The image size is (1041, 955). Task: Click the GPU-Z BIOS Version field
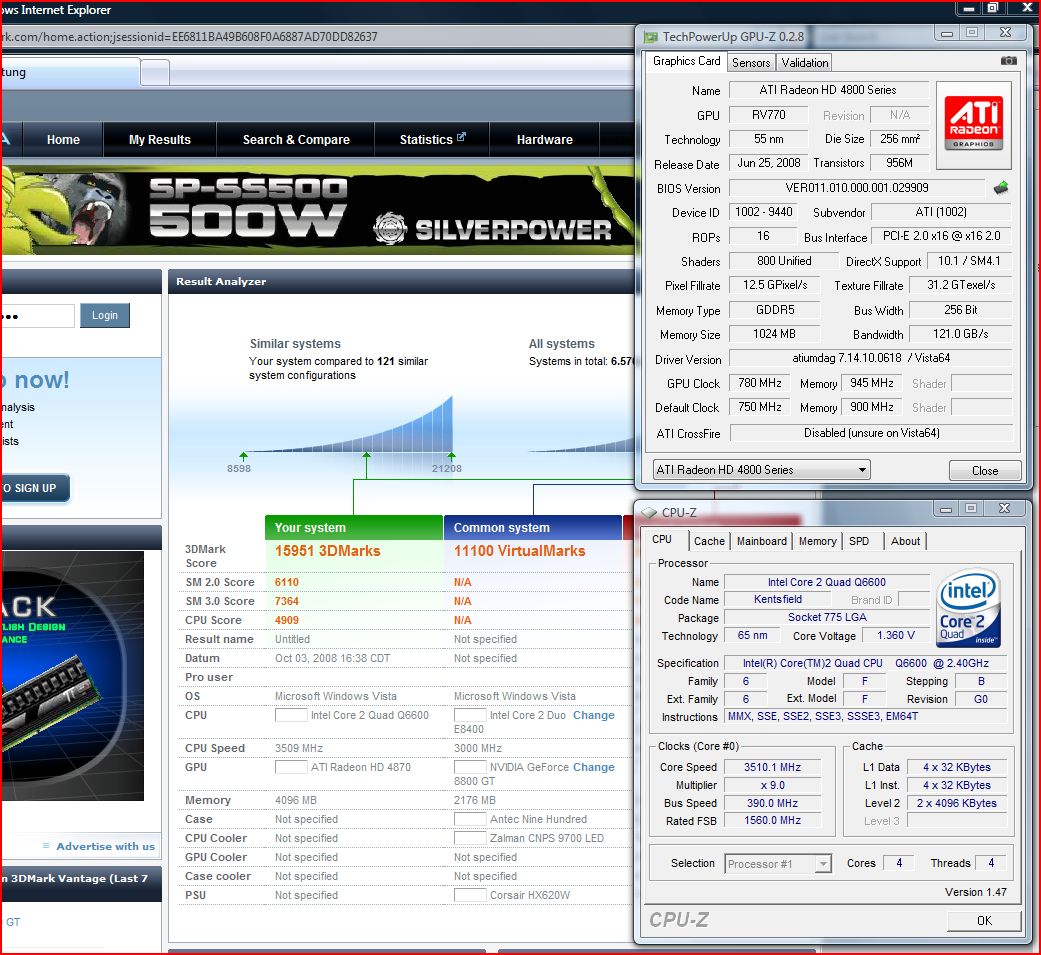[x=856, y=188]
